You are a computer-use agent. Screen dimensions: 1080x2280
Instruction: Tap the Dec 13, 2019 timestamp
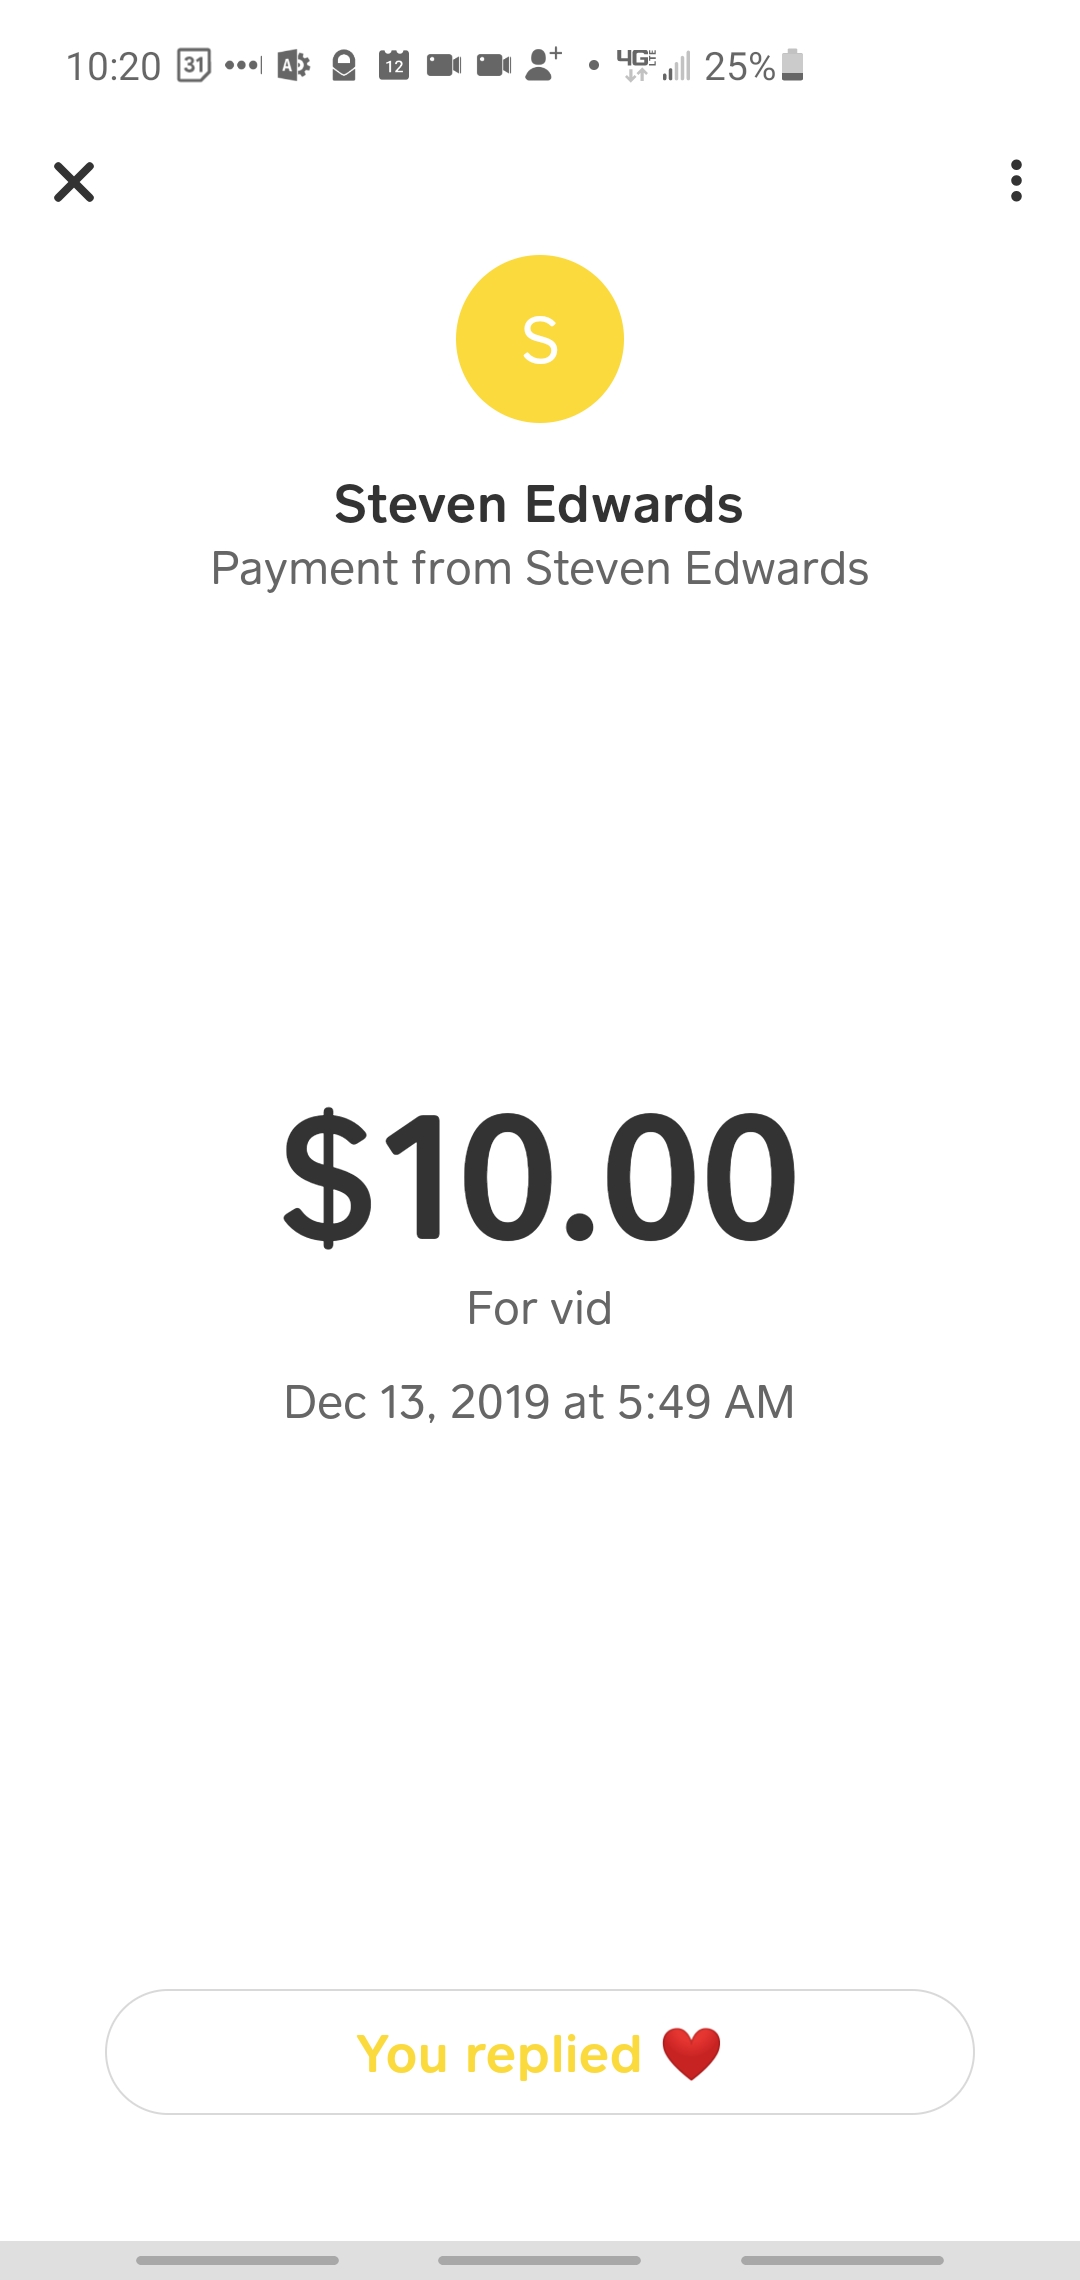click(540, 1402)
